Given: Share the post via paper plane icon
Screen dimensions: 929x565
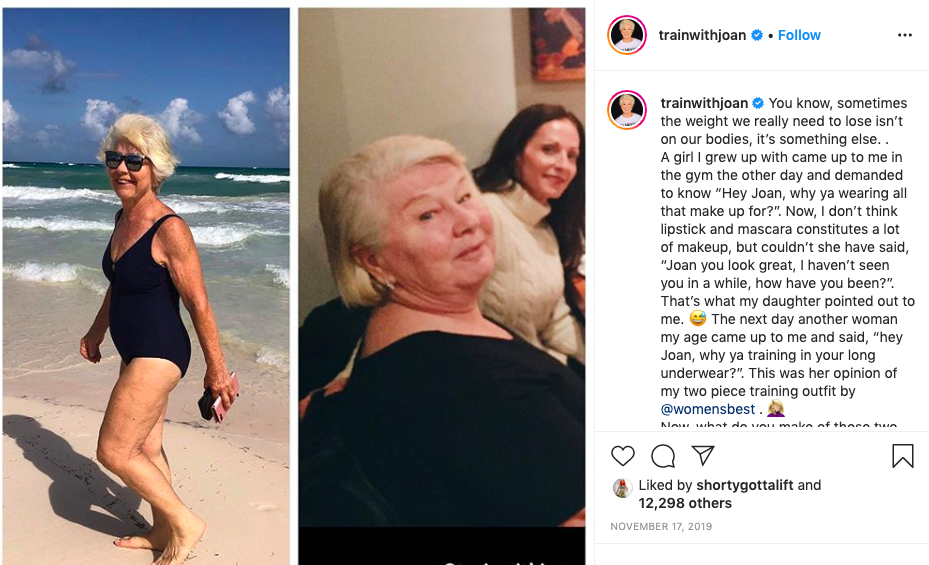Looking at the screenshot, I should (x=703, y=456).
